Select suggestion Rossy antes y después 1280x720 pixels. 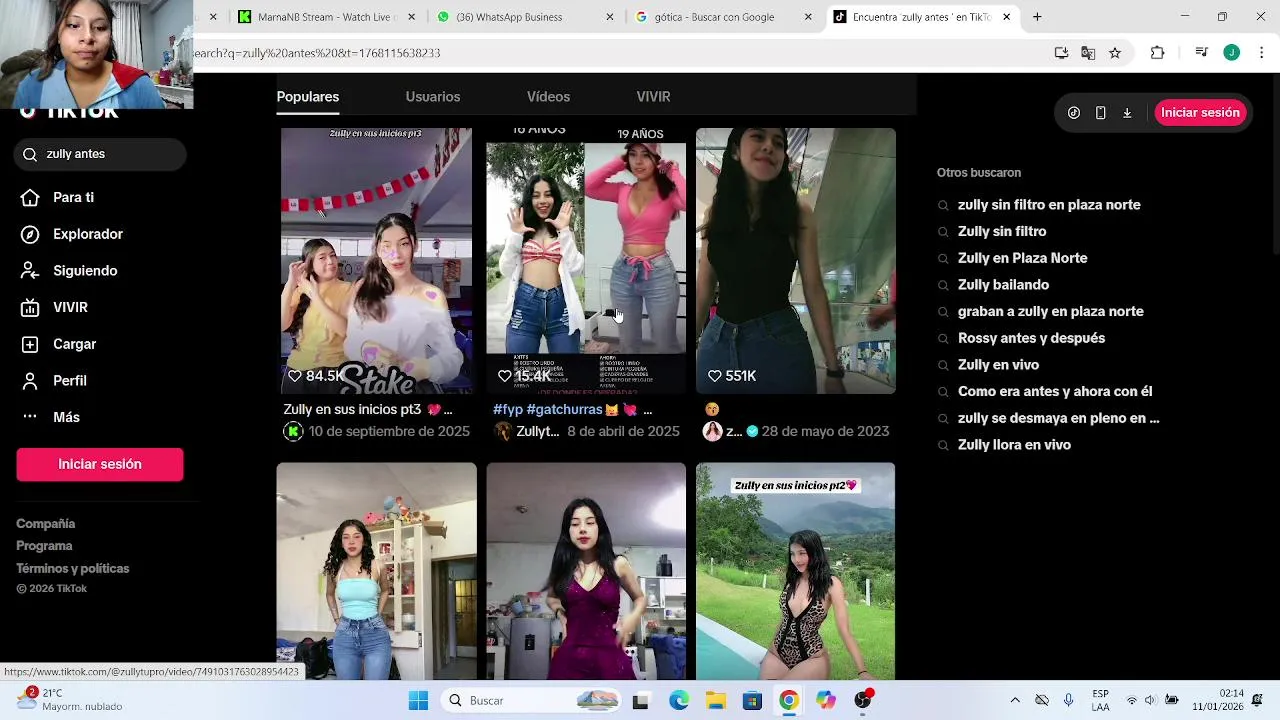point(1031,338)
